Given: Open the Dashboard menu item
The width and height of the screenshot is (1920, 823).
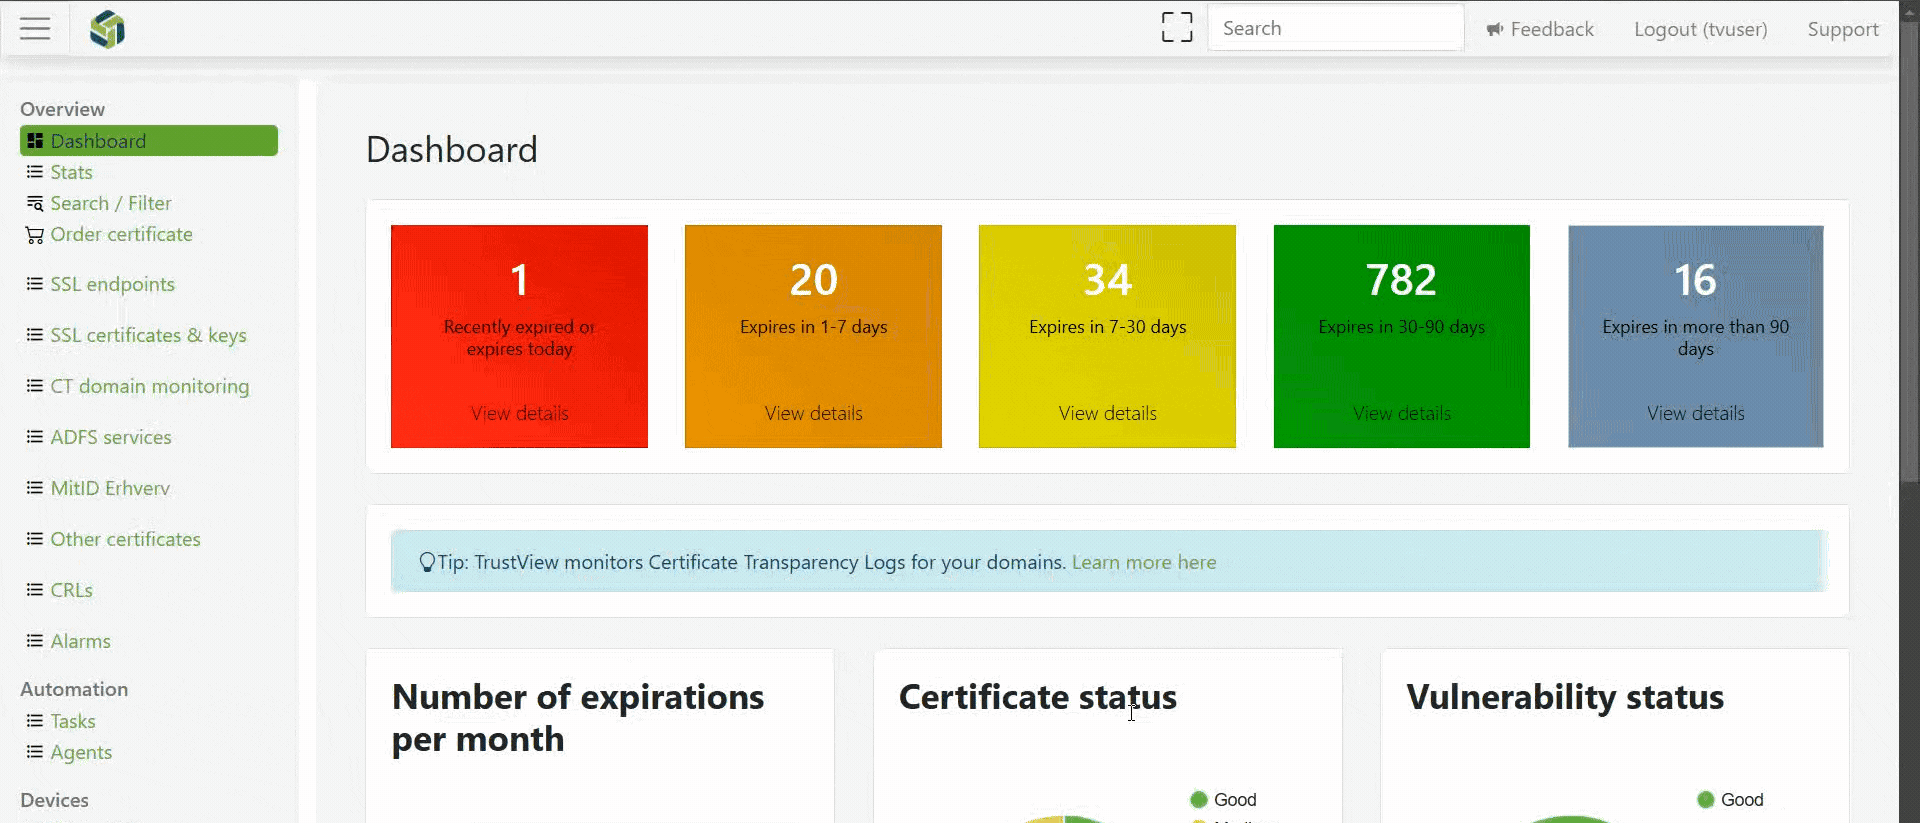Looking at the screenshot, I should pos(149,141).
